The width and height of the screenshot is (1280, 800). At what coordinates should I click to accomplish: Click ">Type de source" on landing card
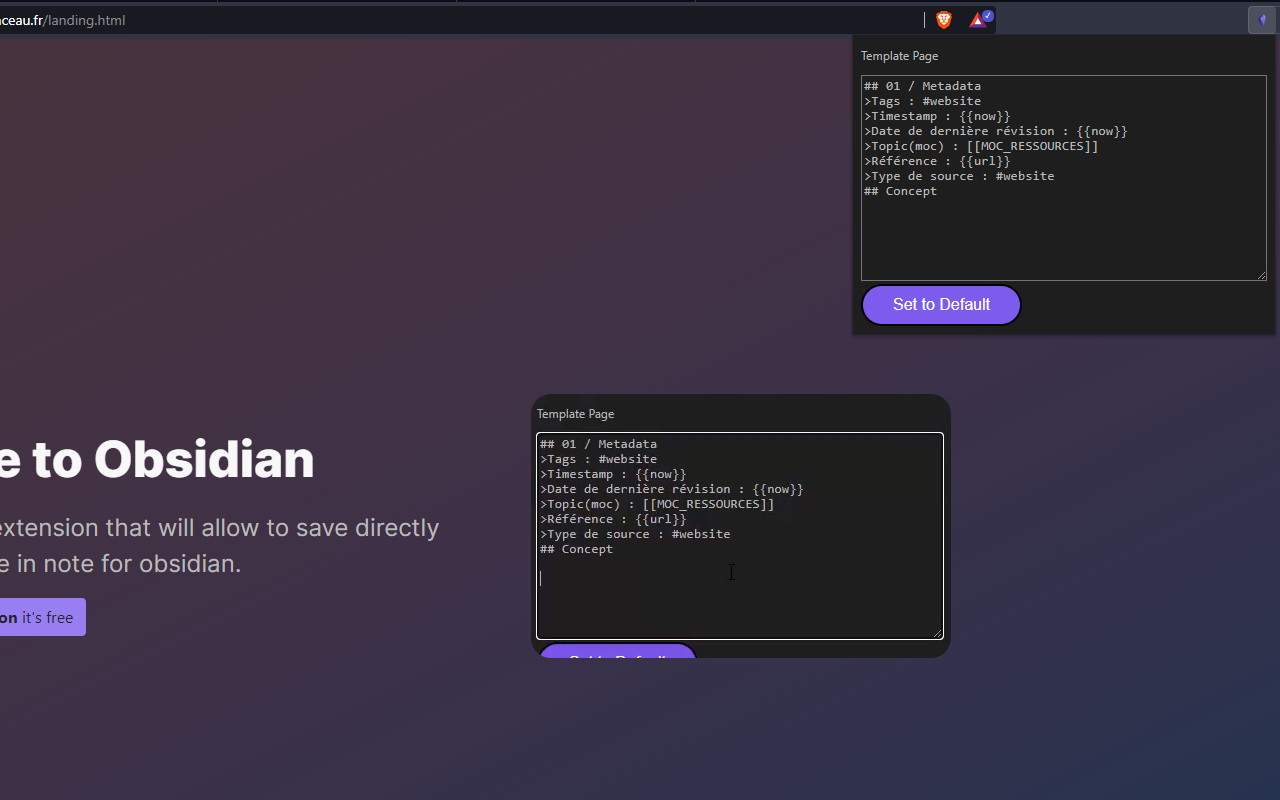(x=635, y=534)
